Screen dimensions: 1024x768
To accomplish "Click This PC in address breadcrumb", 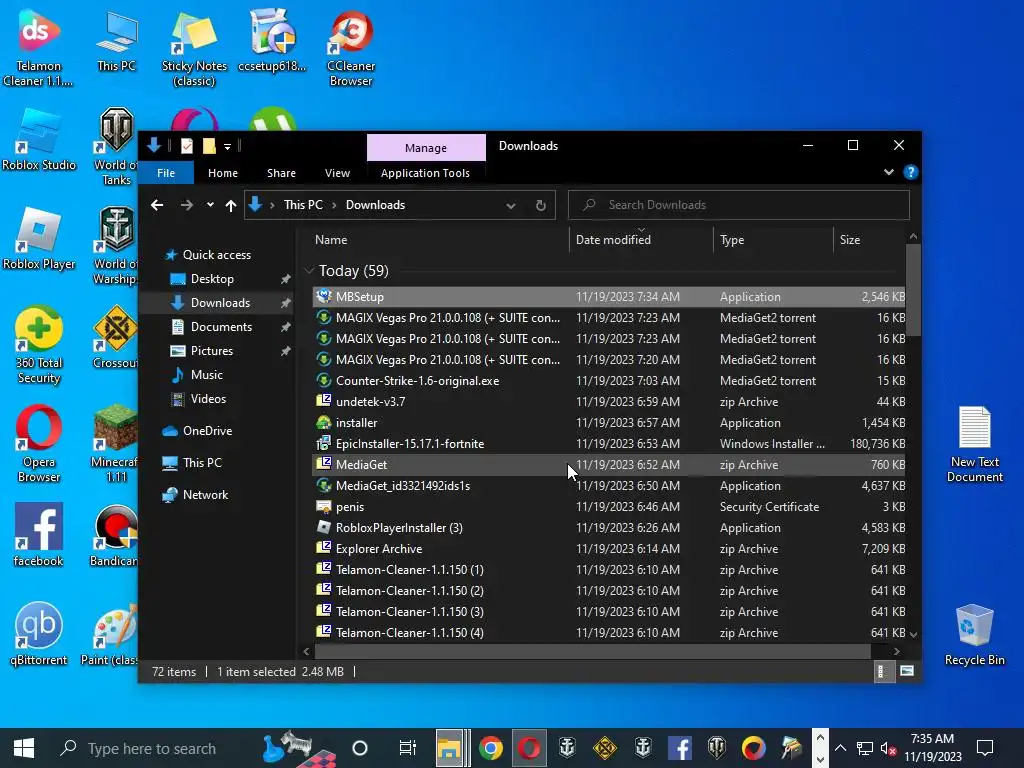I will click(x=303, y=205).
